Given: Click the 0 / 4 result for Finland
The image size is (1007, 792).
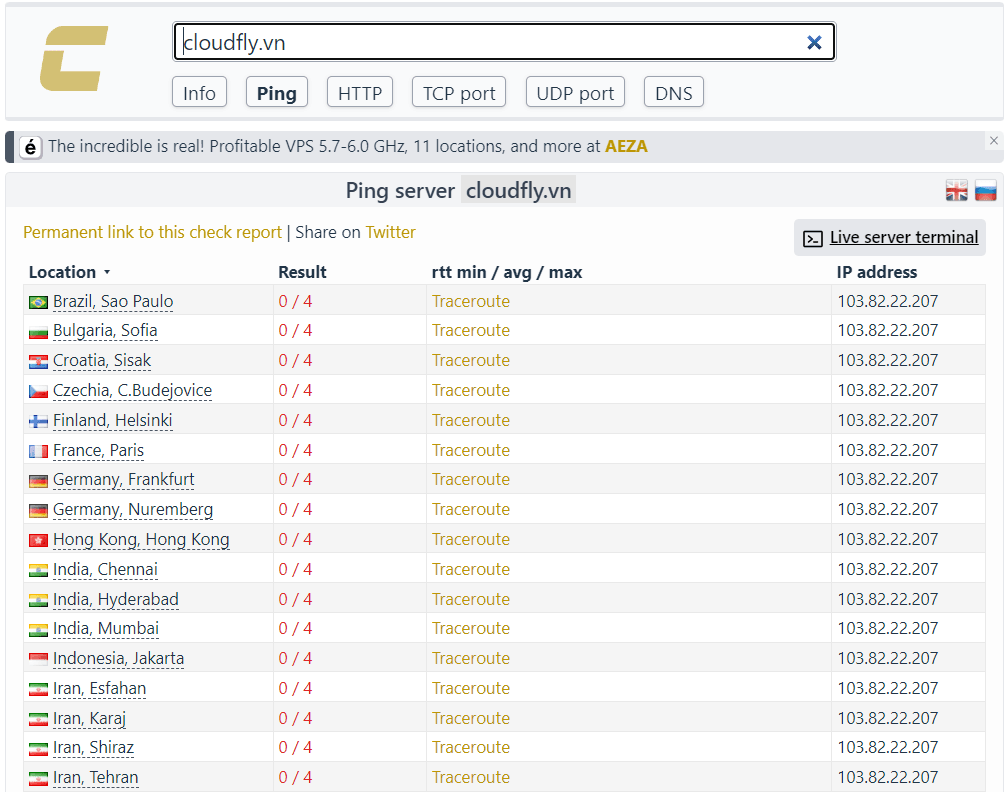Looking at the screenshot, I should pyautogui.click(x=295, y=420).
